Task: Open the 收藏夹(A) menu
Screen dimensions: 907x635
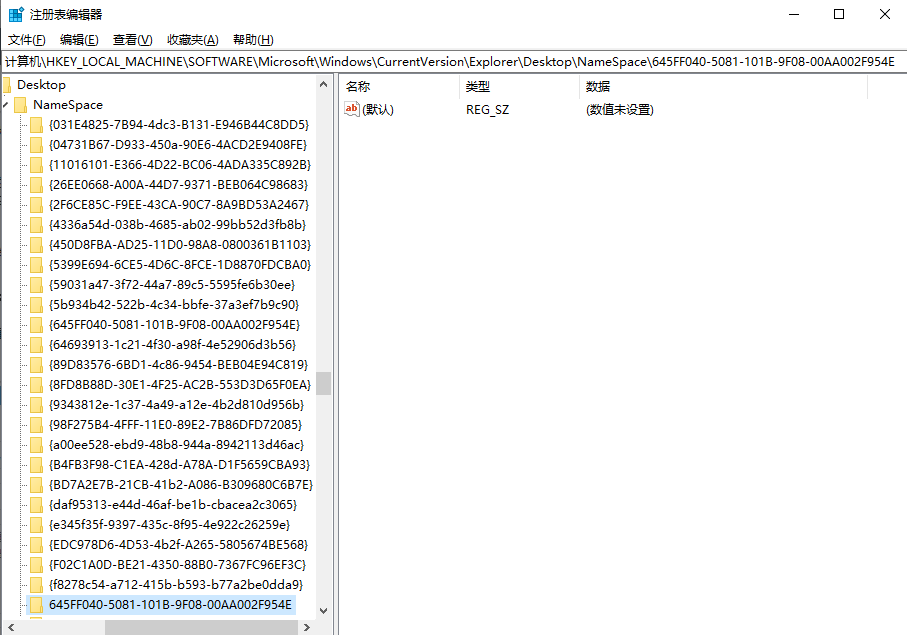Action: pyautogui.click(x=192, y=40)
